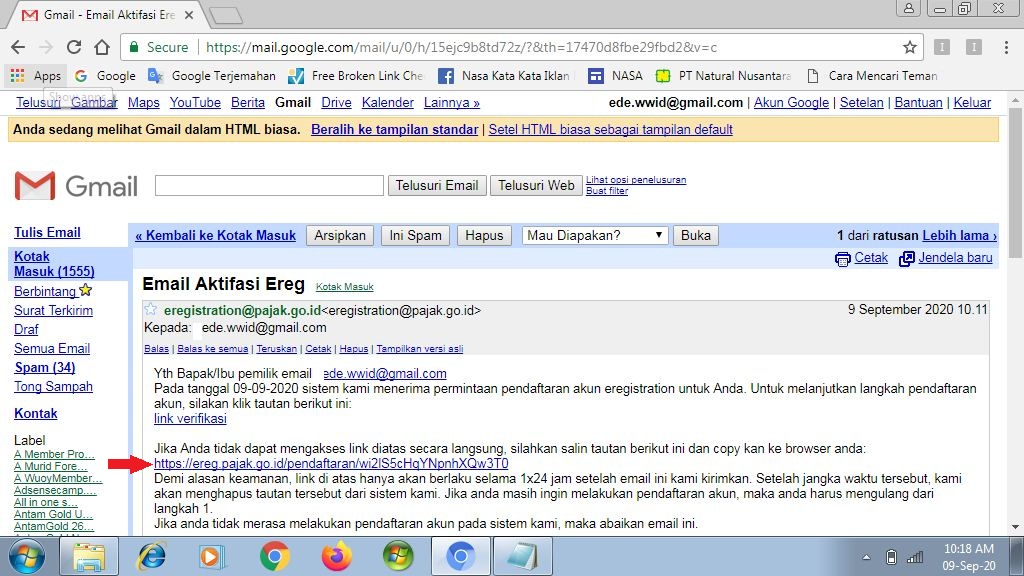The width and height of the screenshot is (1024, 576).
Task: Select the Gmail - Email Aktifasi browser tab
Action: pyautogui.click(x=108, y=14)
